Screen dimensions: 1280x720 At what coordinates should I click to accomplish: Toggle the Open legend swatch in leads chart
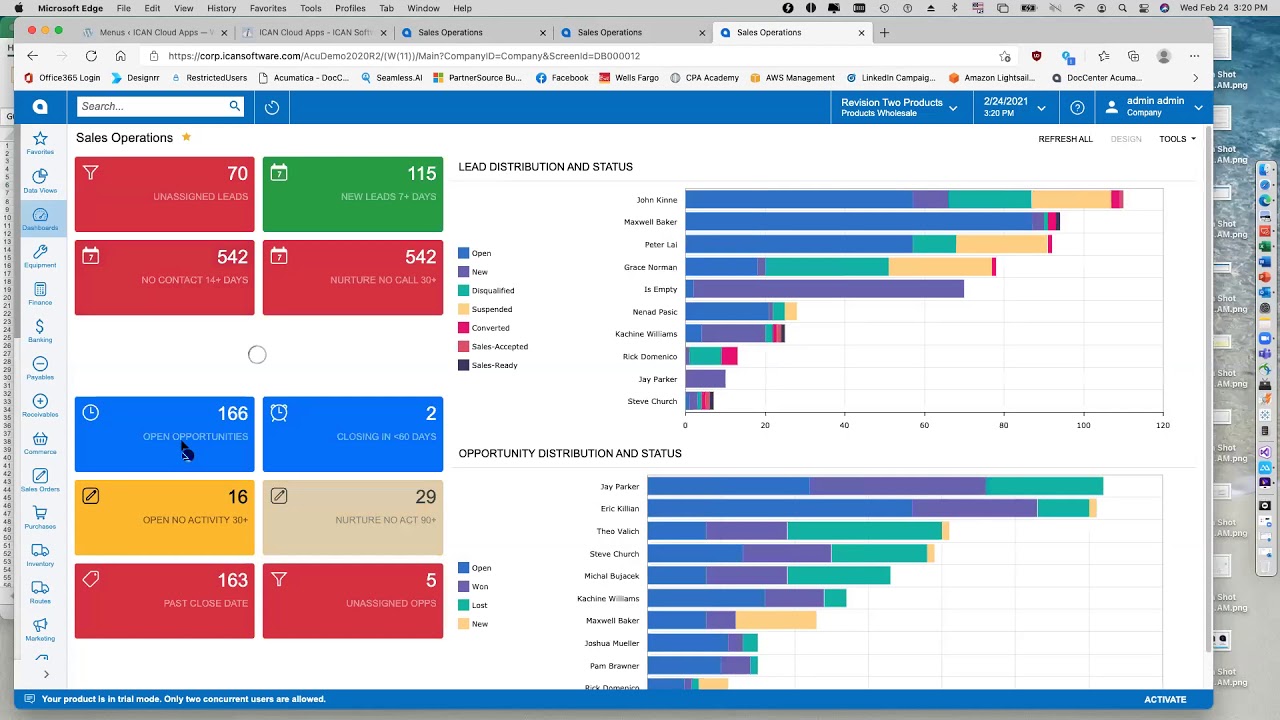pyautogui.click(x=463, y=253)
